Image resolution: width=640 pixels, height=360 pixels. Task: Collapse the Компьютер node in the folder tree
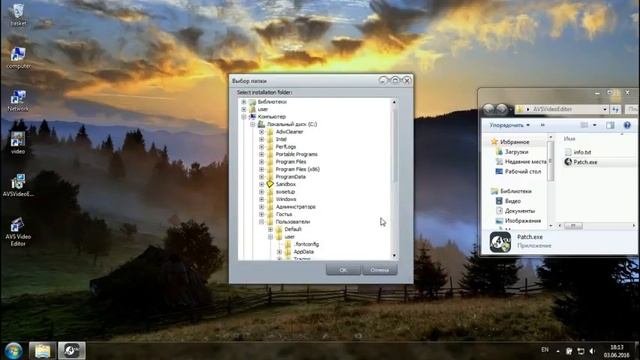(244, 117)
